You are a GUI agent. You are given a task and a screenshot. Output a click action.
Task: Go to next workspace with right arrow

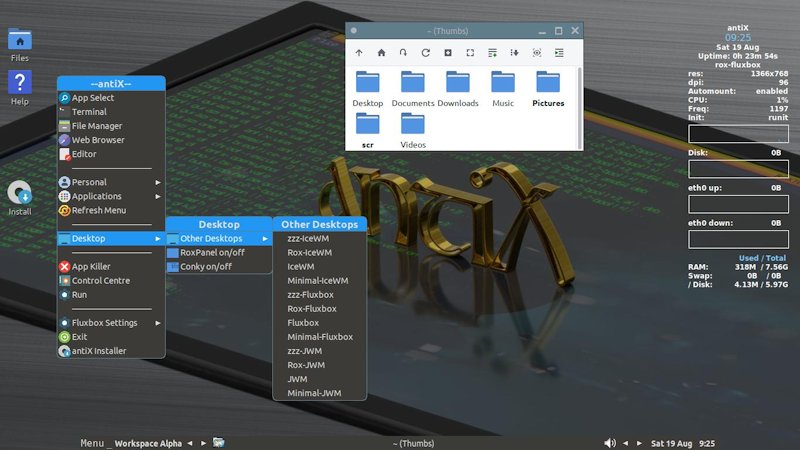click(203, 443)
